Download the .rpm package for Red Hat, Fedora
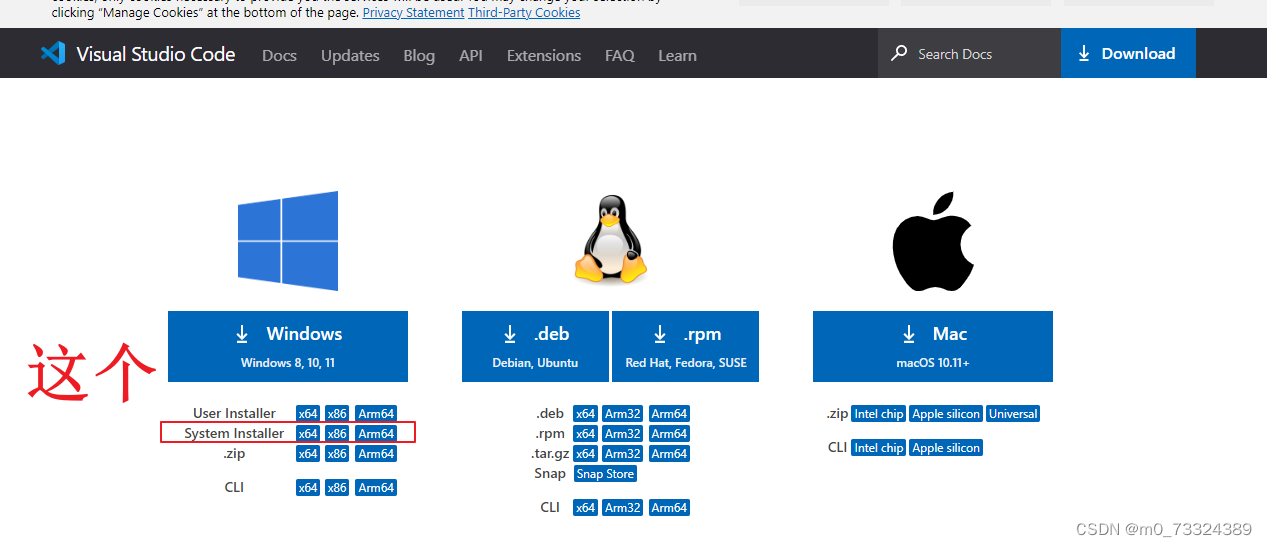 tap(685, 346)
